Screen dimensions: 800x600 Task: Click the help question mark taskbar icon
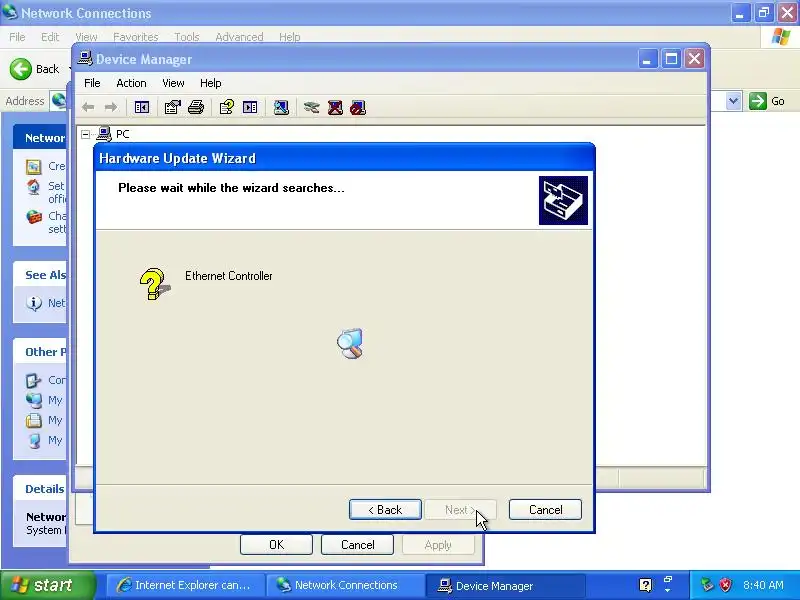pos(645,585)
